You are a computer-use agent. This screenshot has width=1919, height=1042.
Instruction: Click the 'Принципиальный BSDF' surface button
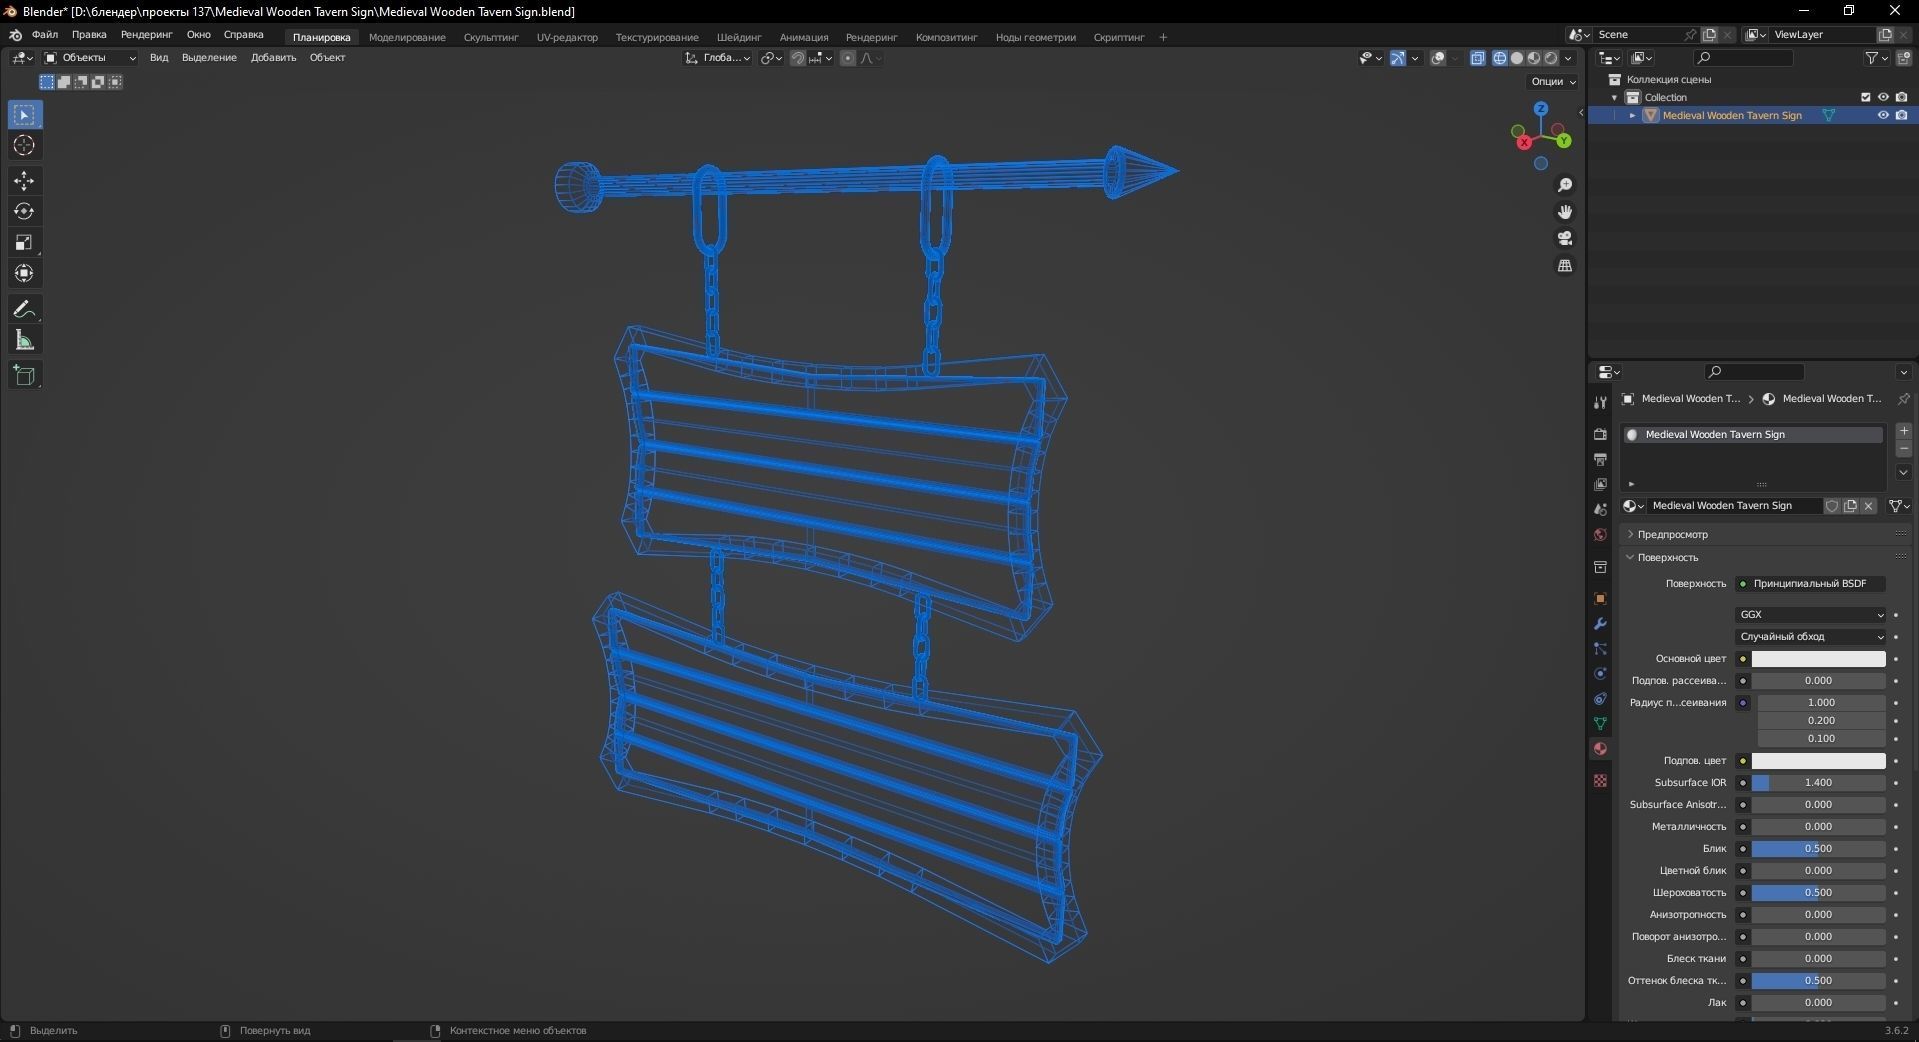(x=1811, y=584)
